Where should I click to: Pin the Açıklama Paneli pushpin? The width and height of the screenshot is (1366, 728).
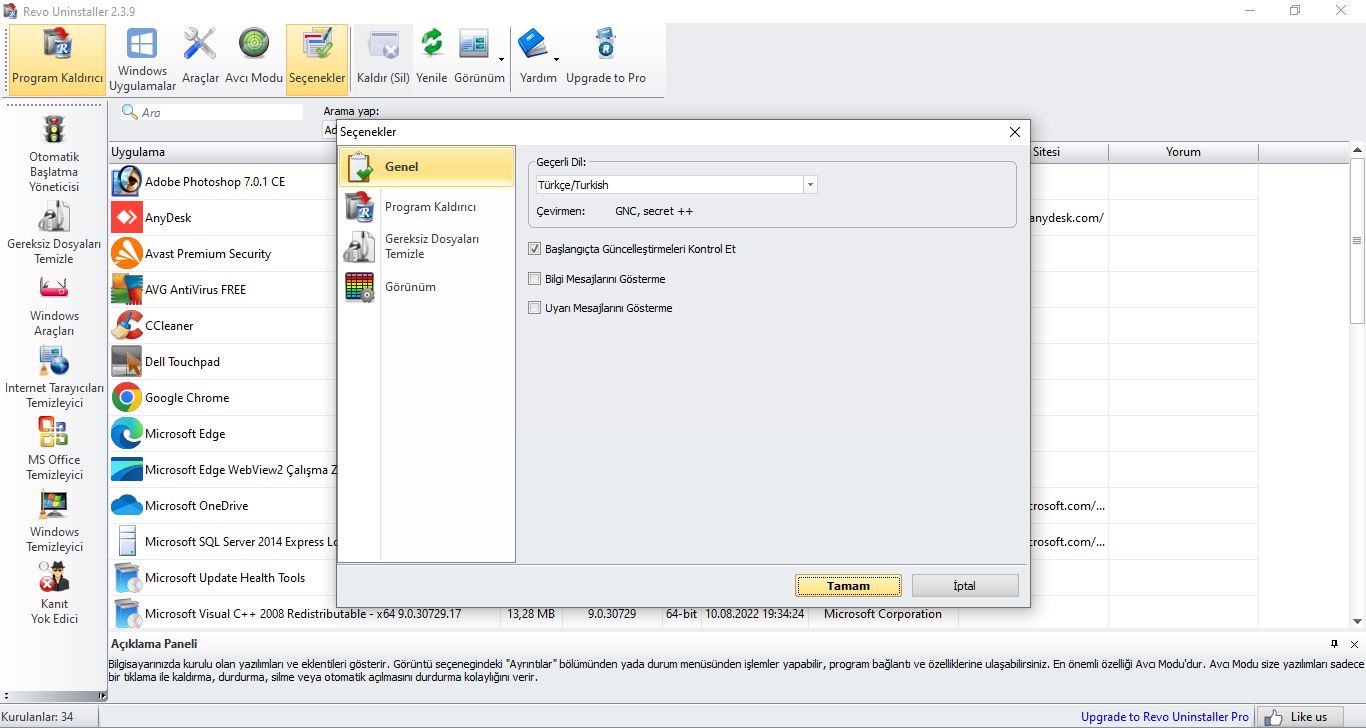pos(1334,644)
